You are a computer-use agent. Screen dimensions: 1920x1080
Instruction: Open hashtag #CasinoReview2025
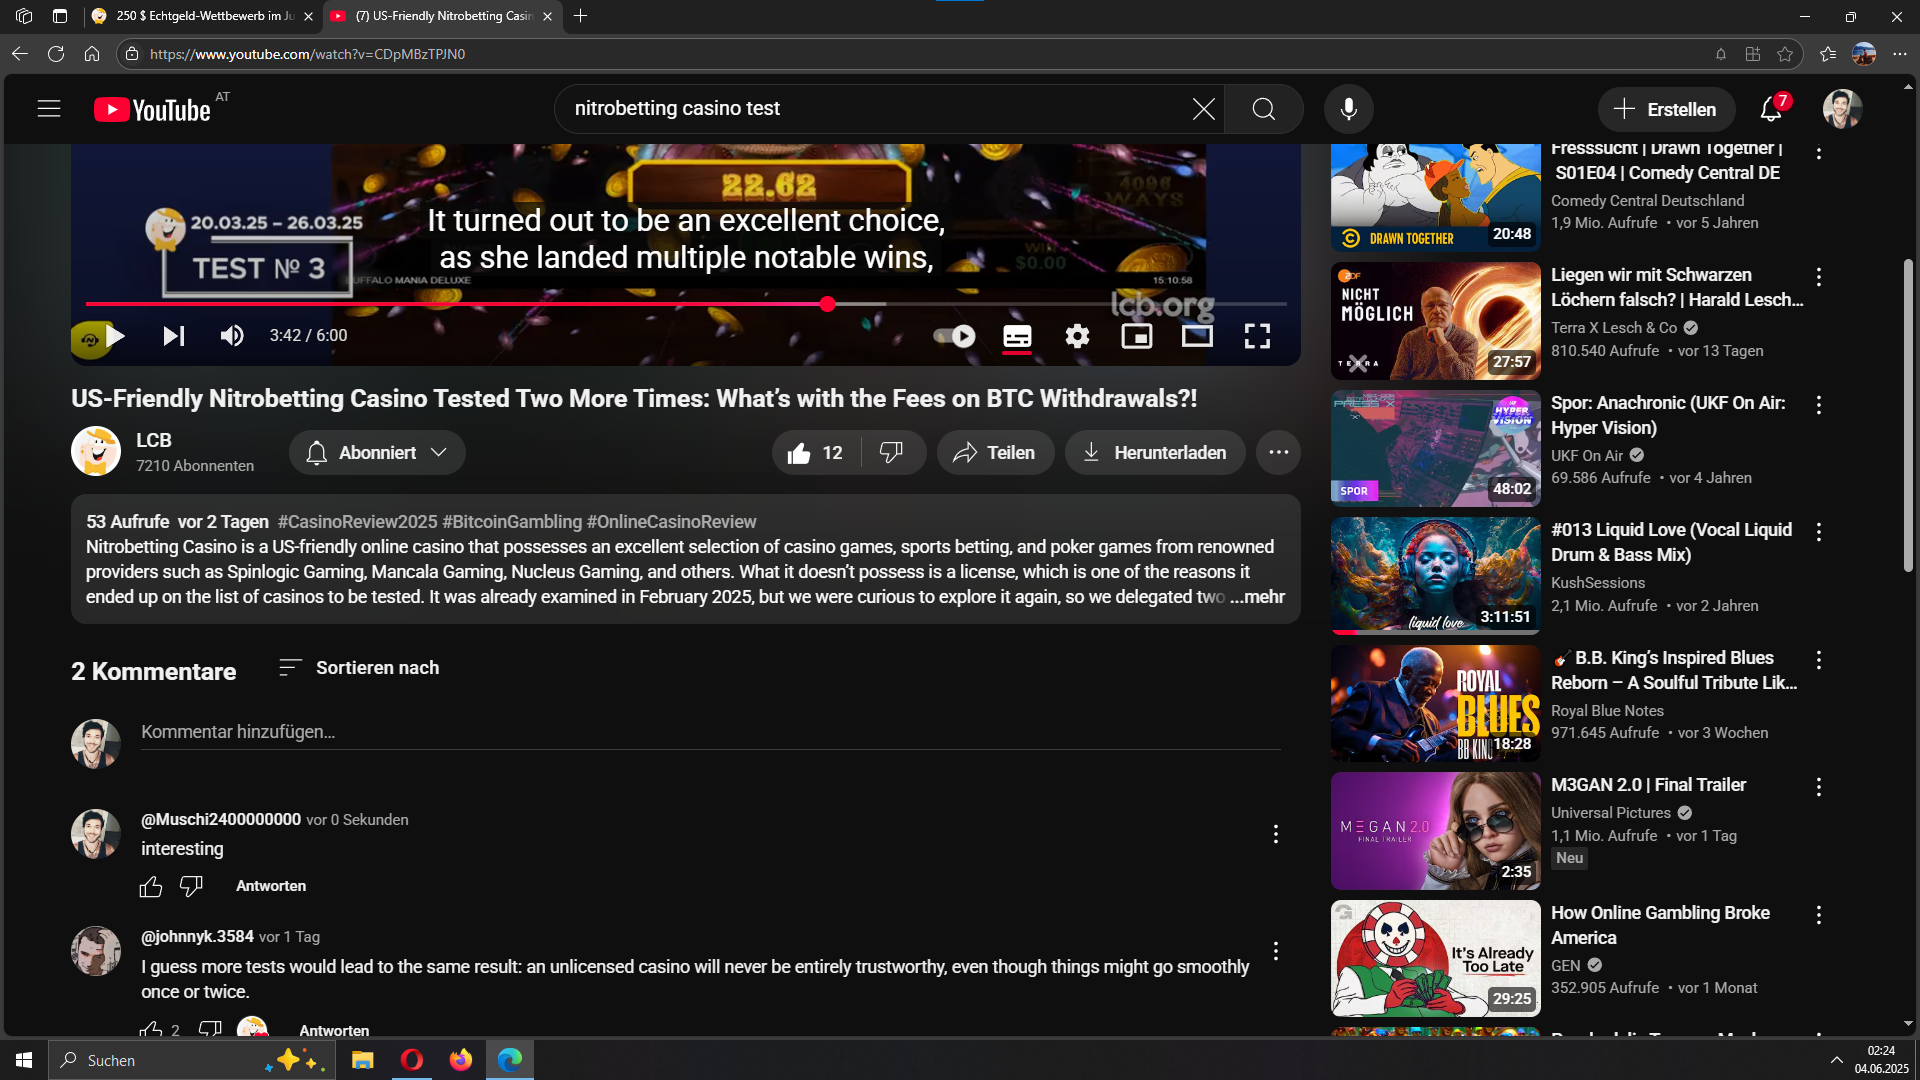[x=357, y=522]
